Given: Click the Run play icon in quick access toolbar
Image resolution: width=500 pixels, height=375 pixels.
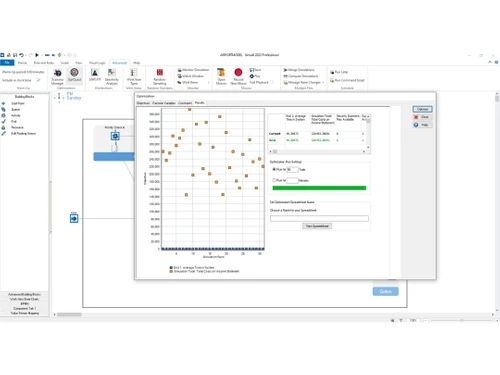Looking at the screenshot, I should pyautogui.click(x=37, y=55).
